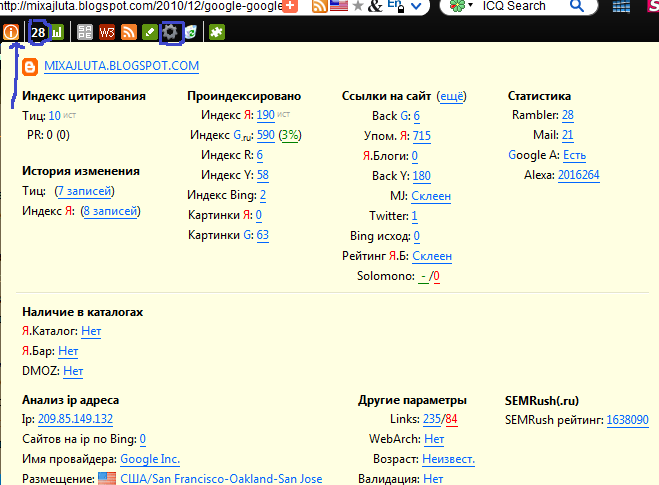Open IP address 209.85.149.132
The width and height of the screenshot is (659, 485).
coord(76,419)
